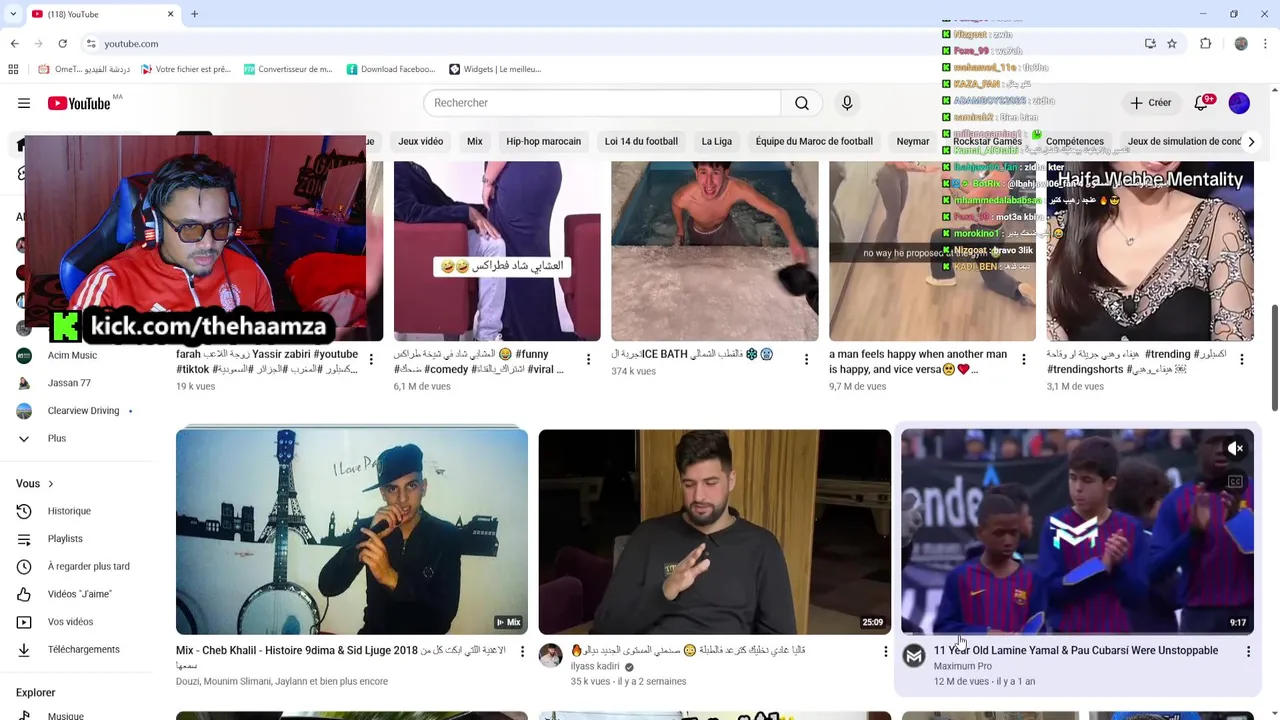
Task: Select the Jeux vidéo chip
Action: click(420, 142)
